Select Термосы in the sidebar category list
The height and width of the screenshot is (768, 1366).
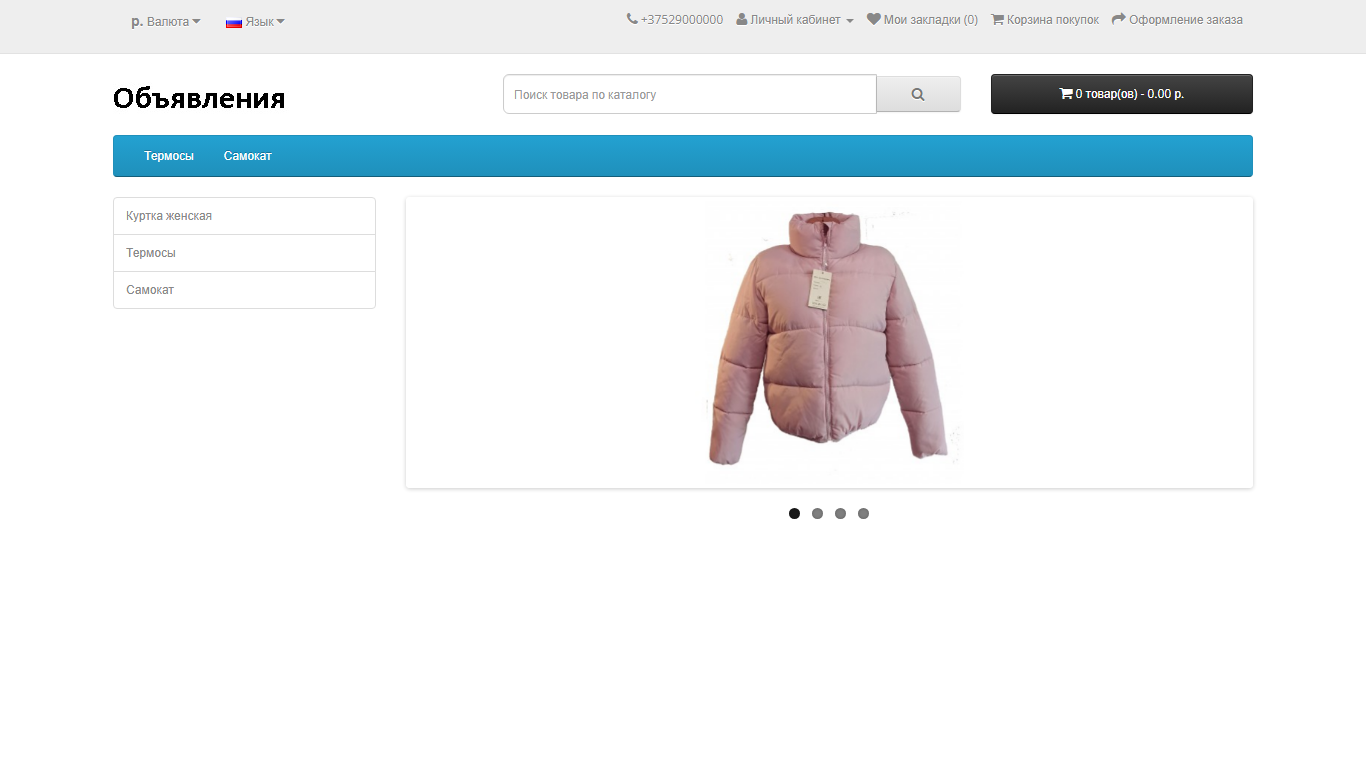pos(244,253)
